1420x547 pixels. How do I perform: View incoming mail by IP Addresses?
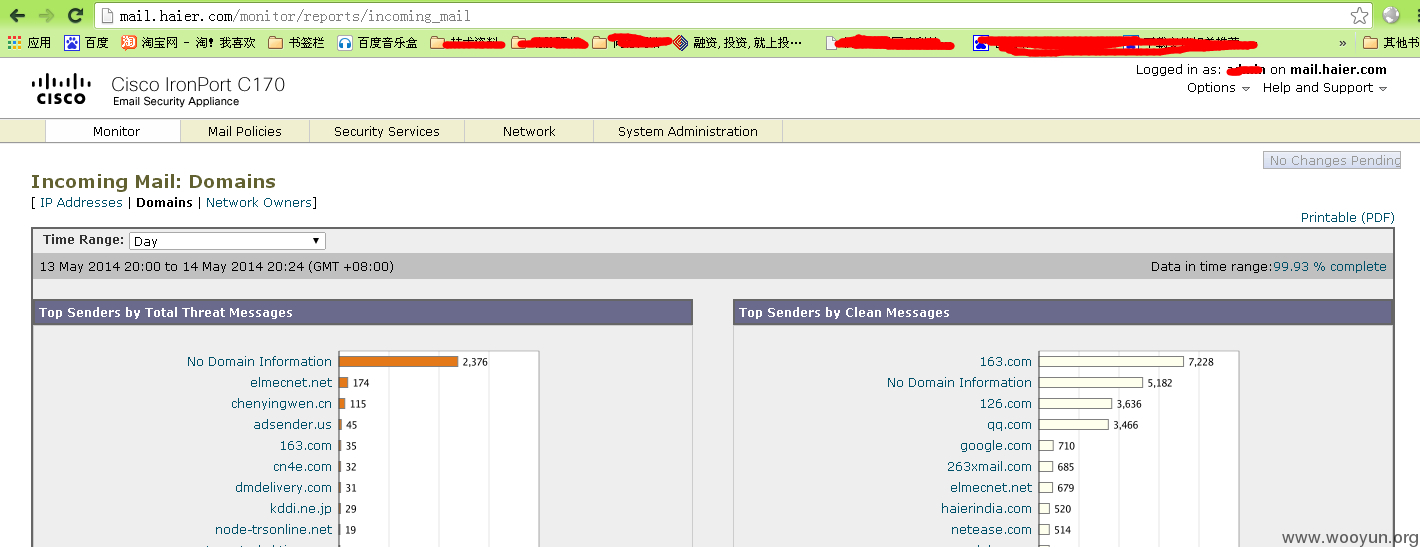[81, 202]
